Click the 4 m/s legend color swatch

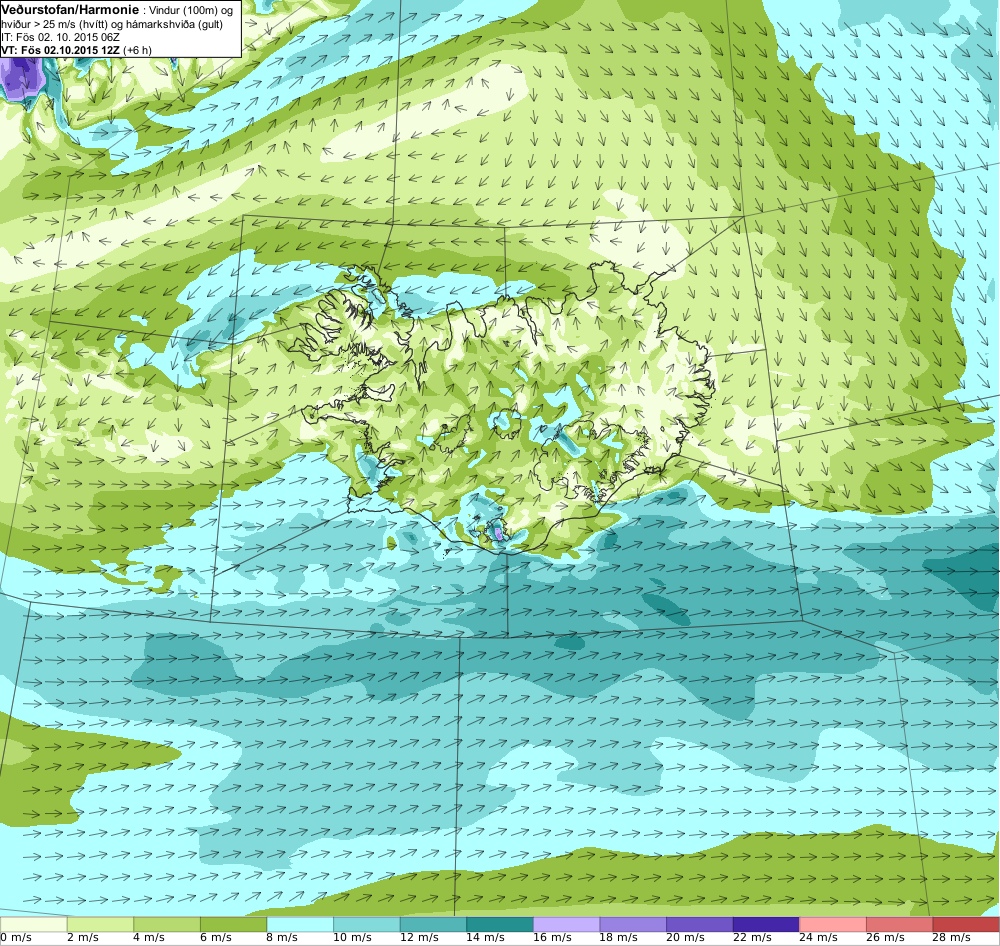click(x=166, y=924)
